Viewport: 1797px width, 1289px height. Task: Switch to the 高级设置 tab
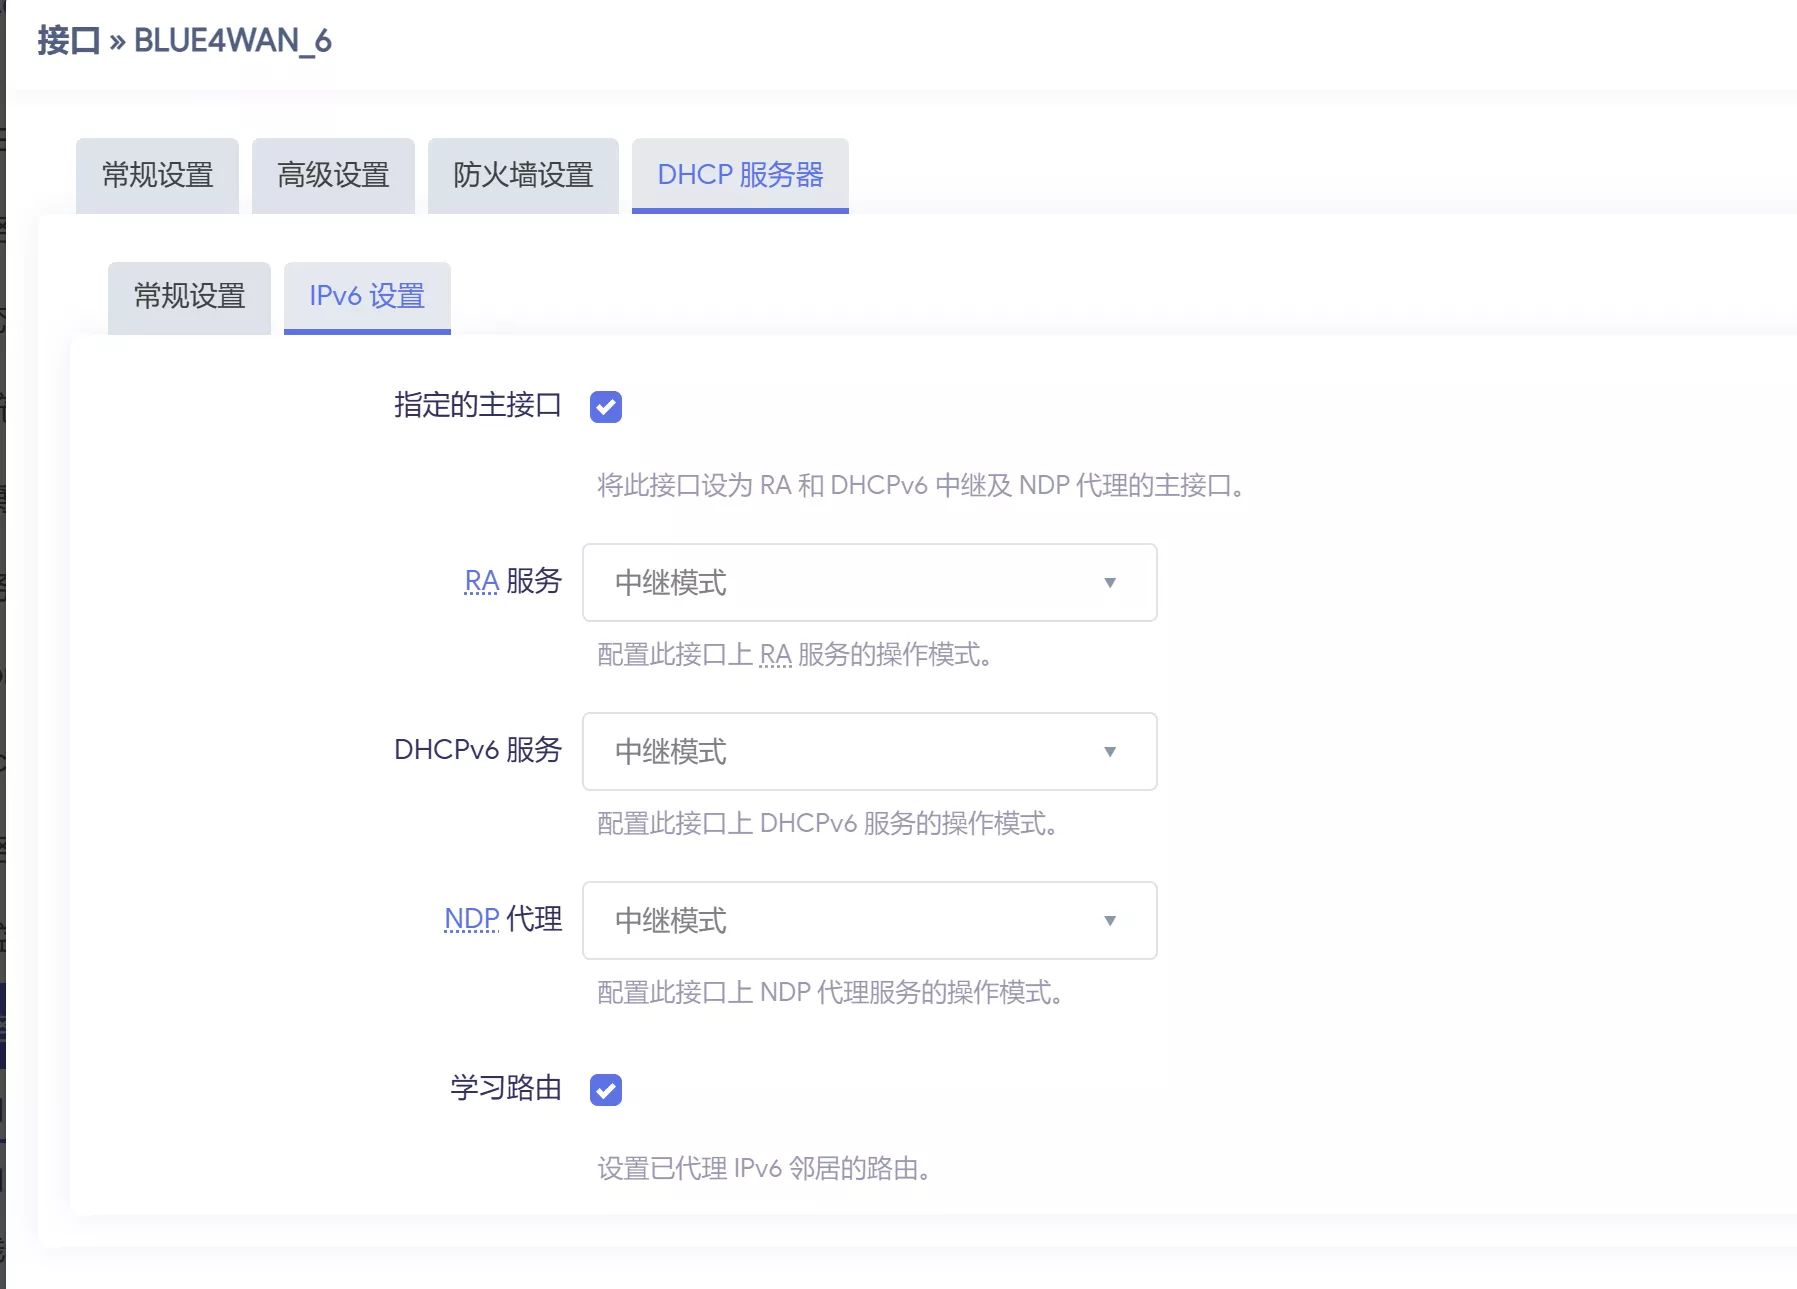coord(333,175)
